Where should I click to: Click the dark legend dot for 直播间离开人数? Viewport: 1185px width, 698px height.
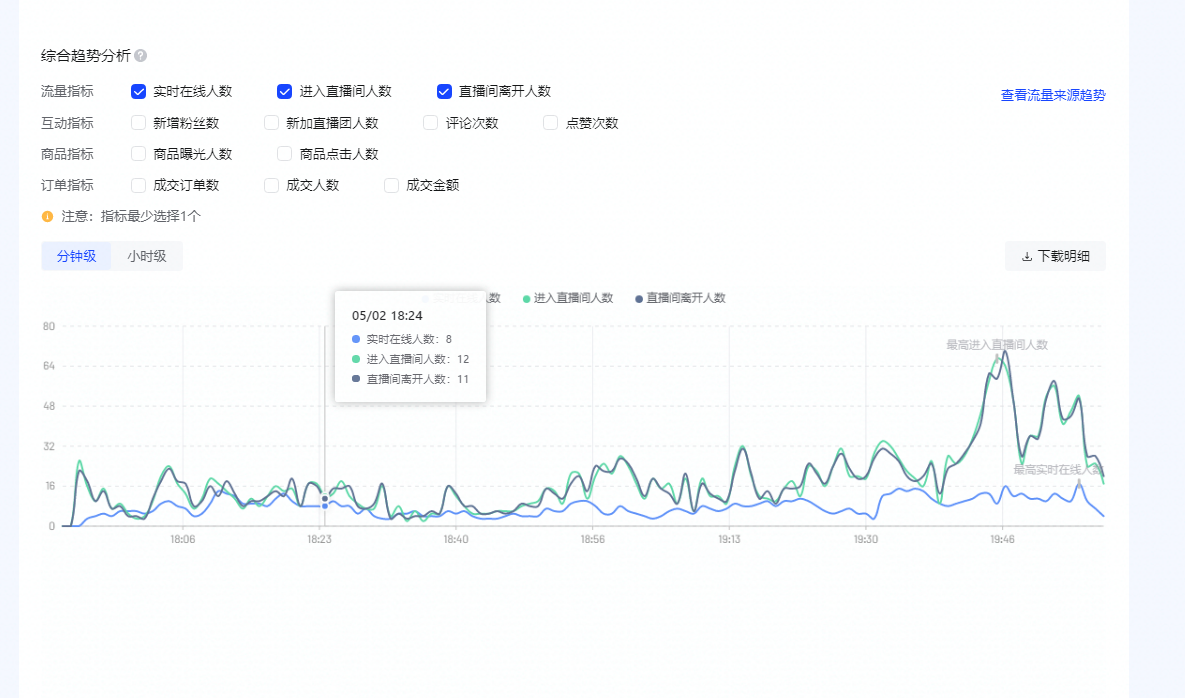click(638, 298)
